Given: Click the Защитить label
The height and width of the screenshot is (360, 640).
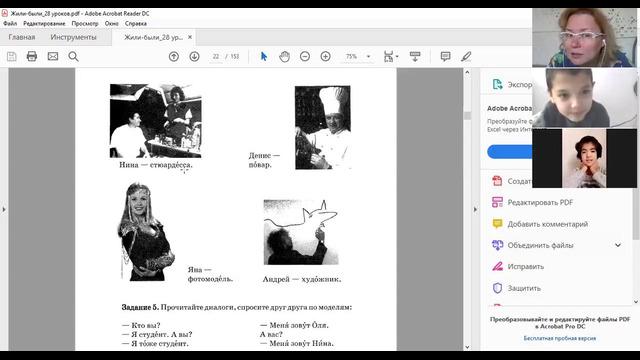Looking at the screenshot, I should (524, 288).
